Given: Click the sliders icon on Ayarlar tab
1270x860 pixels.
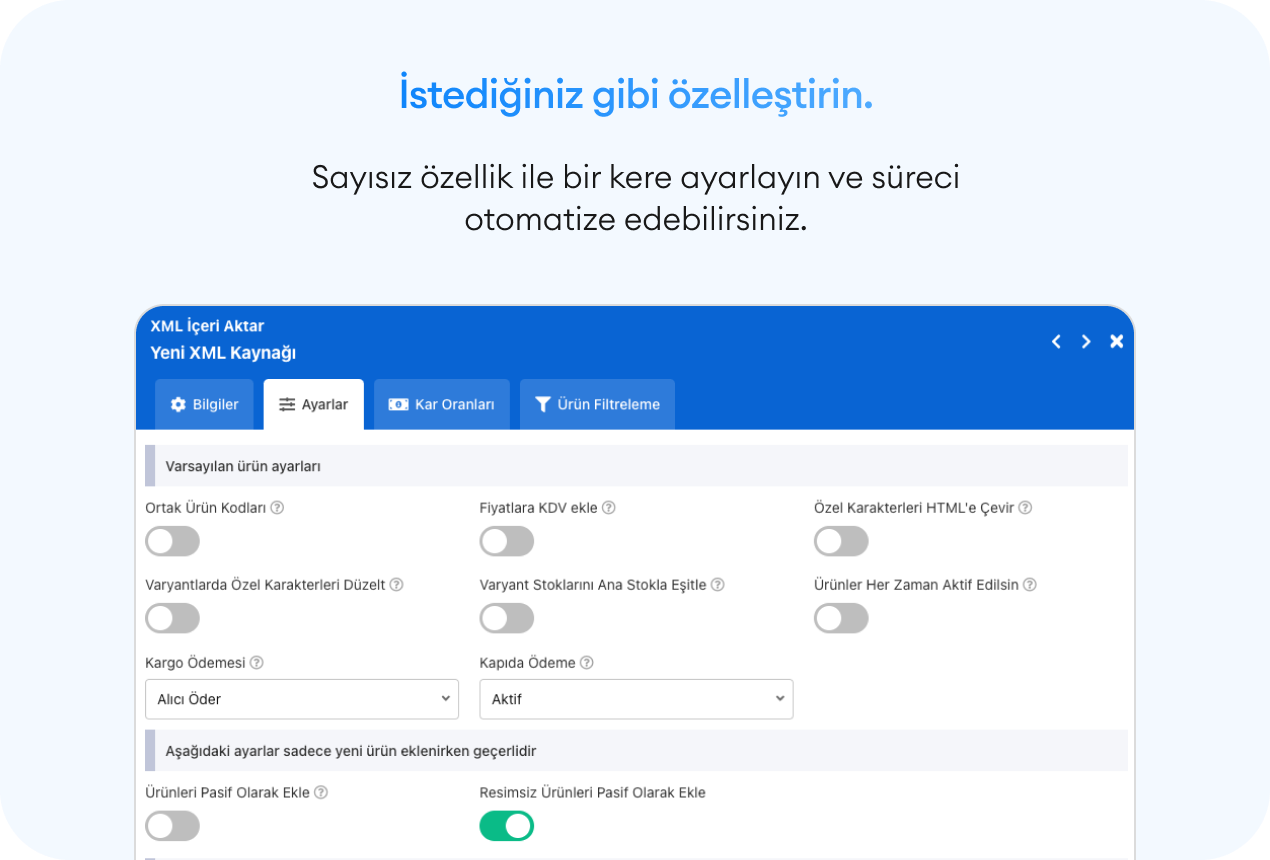Looking at the screenshot, I should coord(287,405).
